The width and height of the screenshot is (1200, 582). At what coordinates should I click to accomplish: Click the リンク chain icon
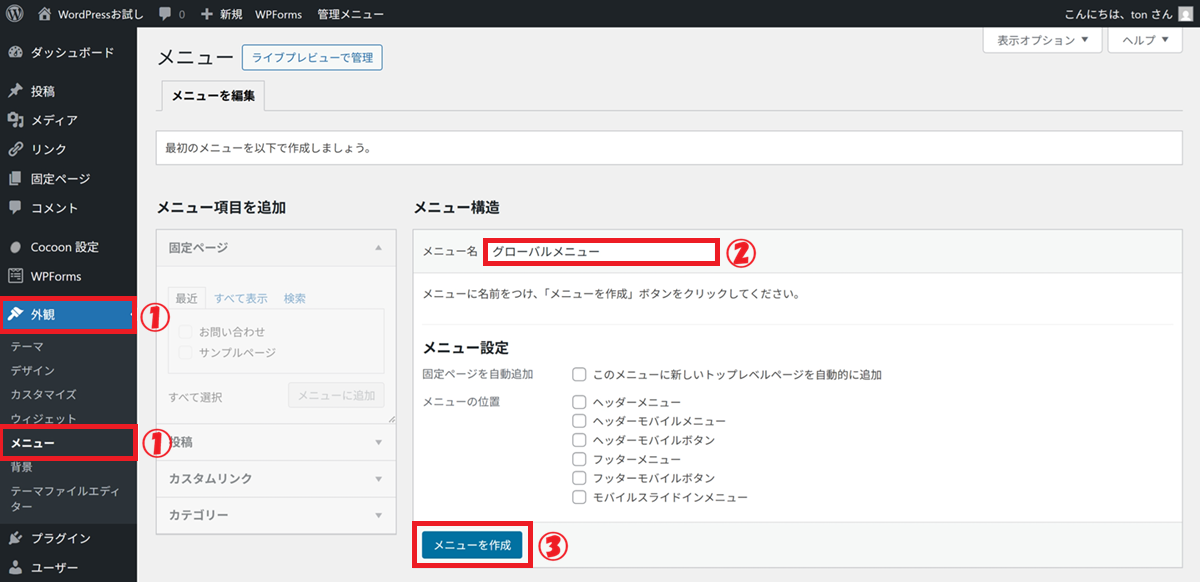[15, 149]
